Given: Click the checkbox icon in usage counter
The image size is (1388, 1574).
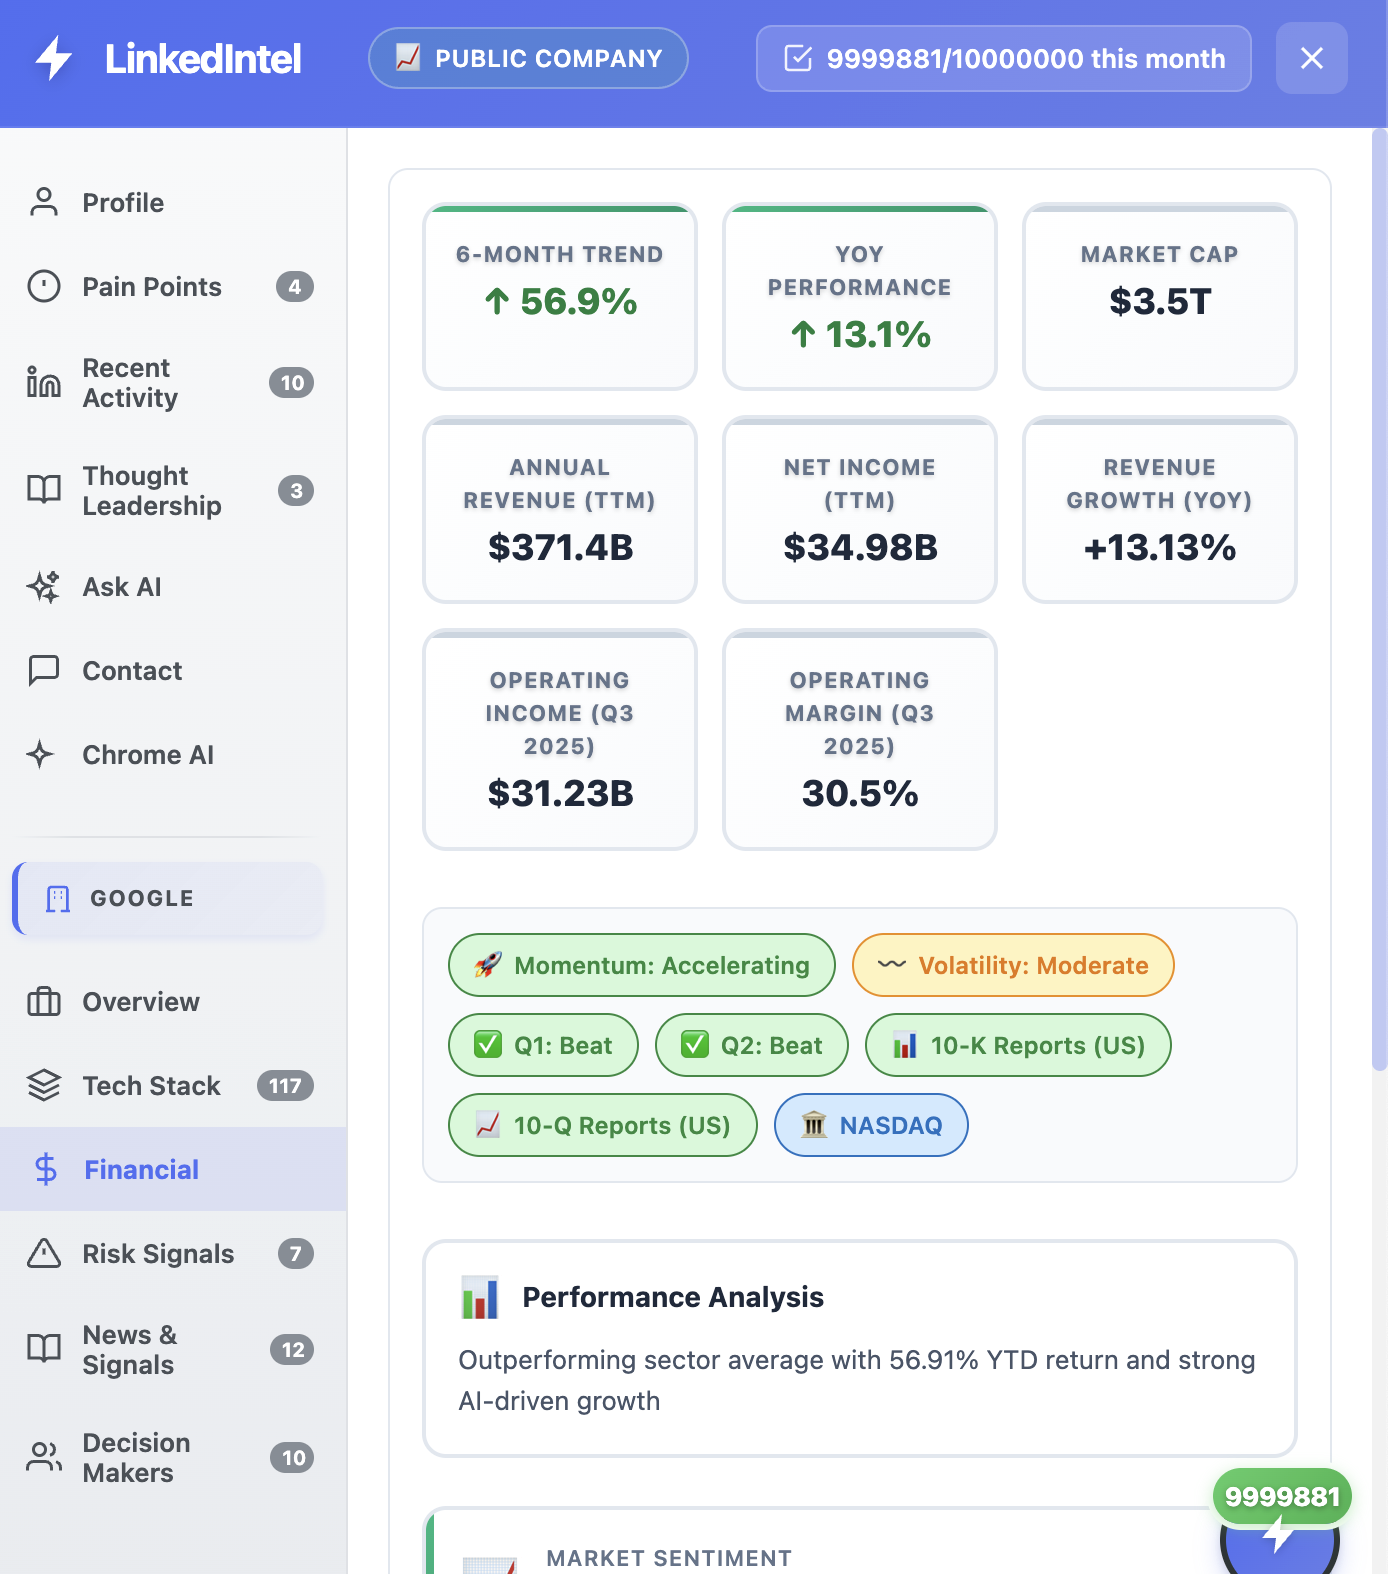Looking at the screenshot, I should click(x=798, y=58).
